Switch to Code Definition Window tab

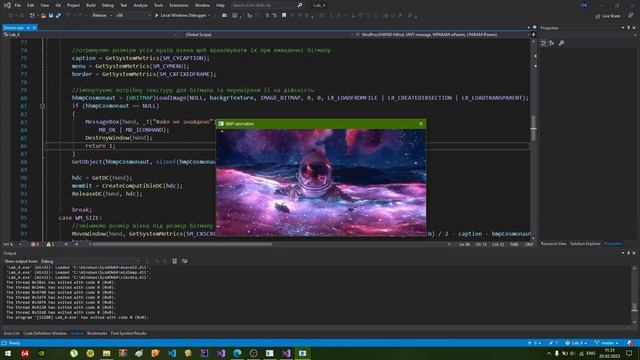(45, 333)
